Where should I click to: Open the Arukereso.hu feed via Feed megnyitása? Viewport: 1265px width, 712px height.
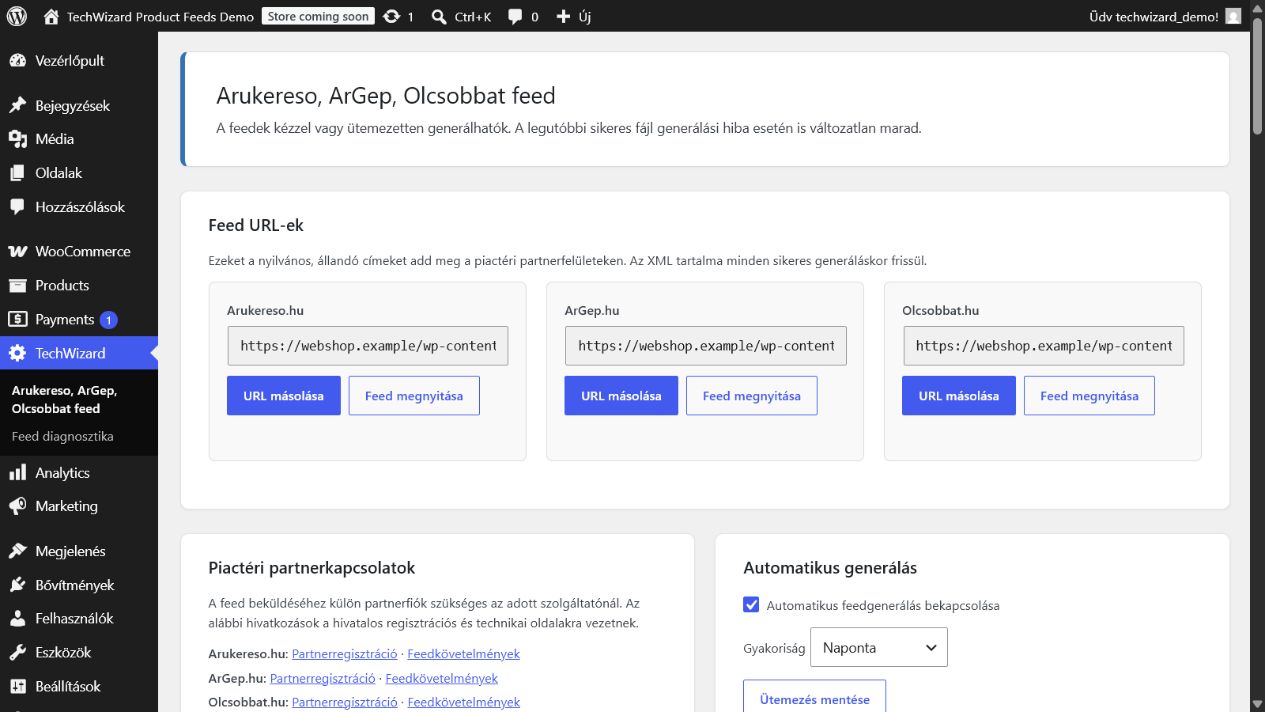414,396
